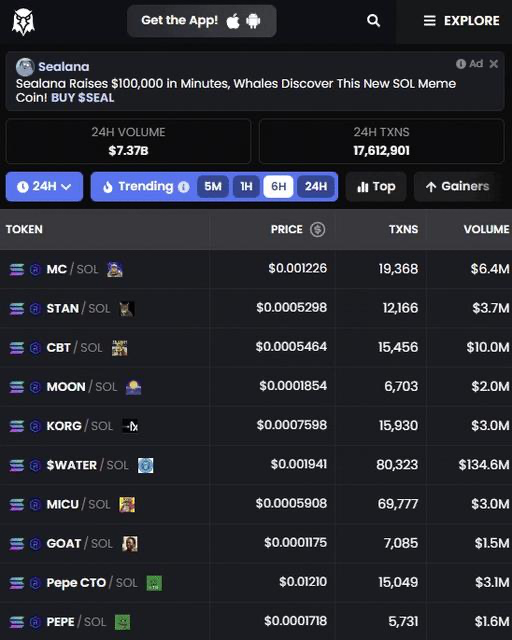Click the Pepe CTO price $0.01210
This screenshot has height=640, width=512.
[x=303, y=582]
